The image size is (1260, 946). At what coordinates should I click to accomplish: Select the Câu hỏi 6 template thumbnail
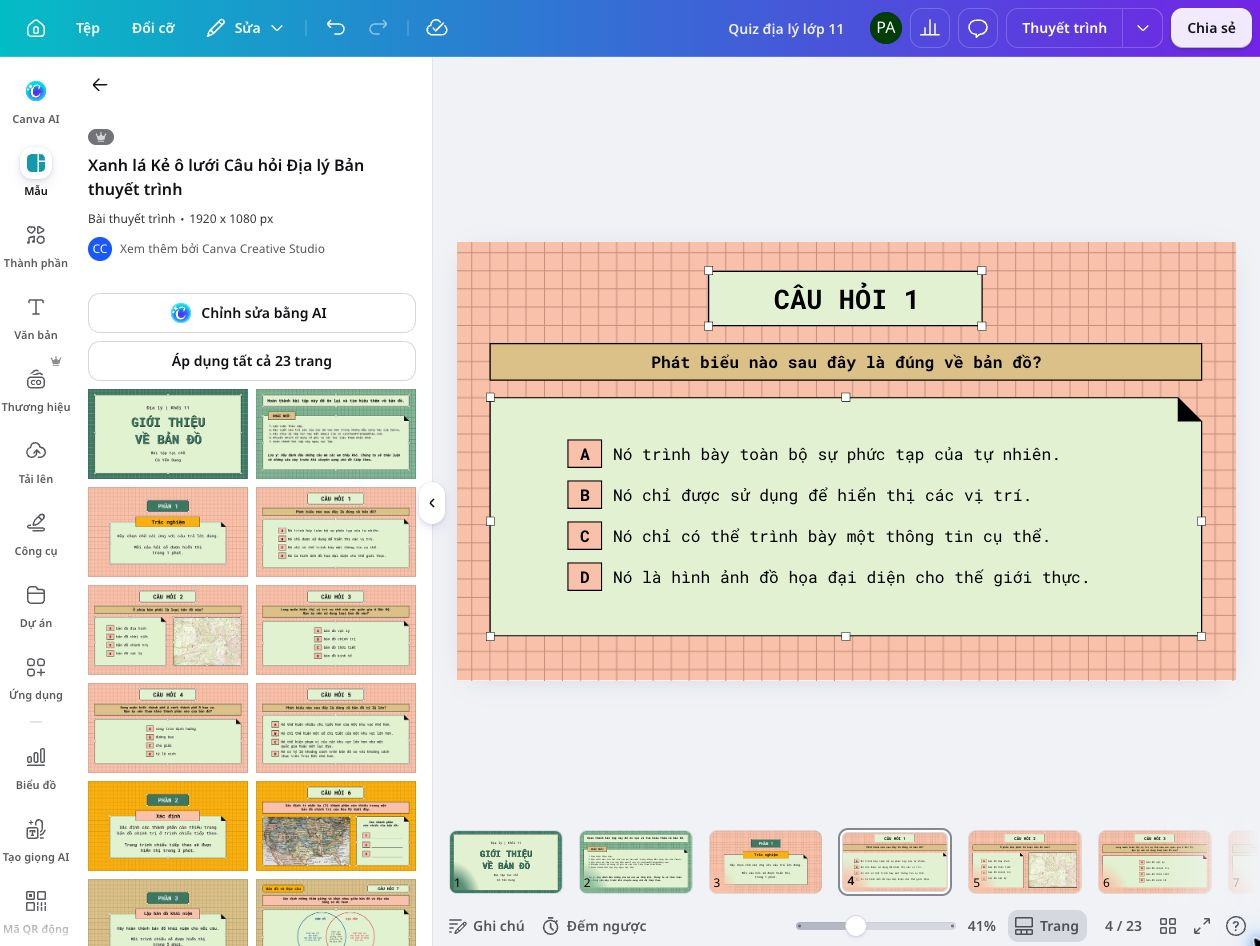[336, 826]
